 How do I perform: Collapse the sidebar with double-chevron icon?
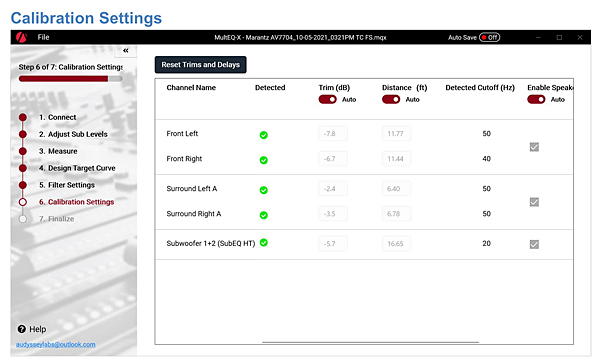126,50
